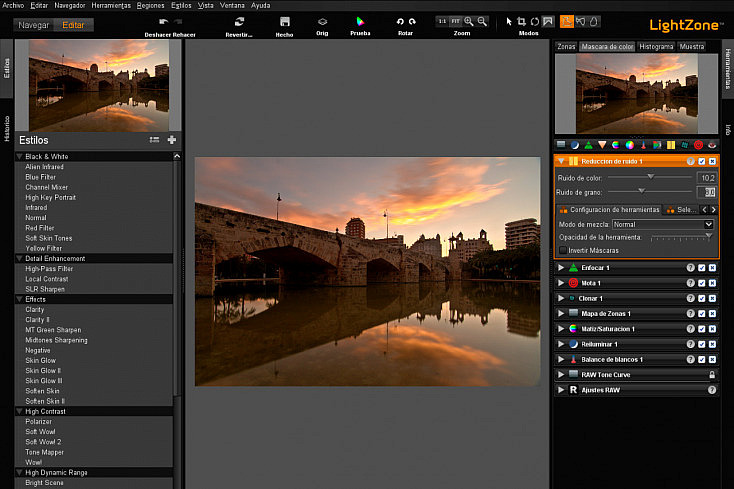Toggle Clonar 1 tool checkbox
Screen dimensions: 734x489
(x=702, y=298)
